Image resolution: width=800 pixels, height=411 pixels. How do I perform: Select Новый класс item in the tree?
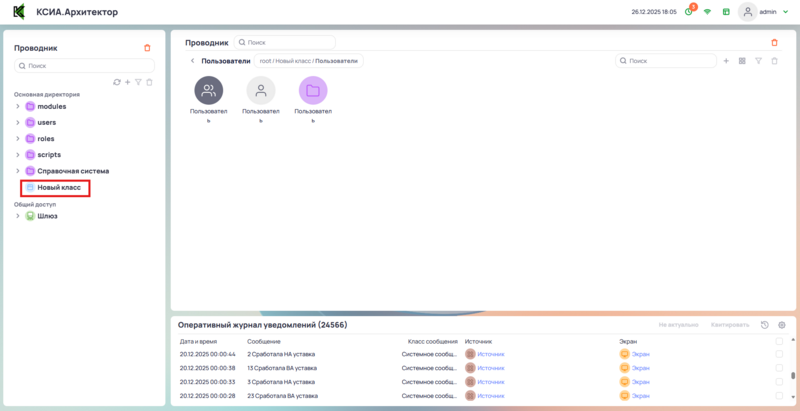(59, 188)
